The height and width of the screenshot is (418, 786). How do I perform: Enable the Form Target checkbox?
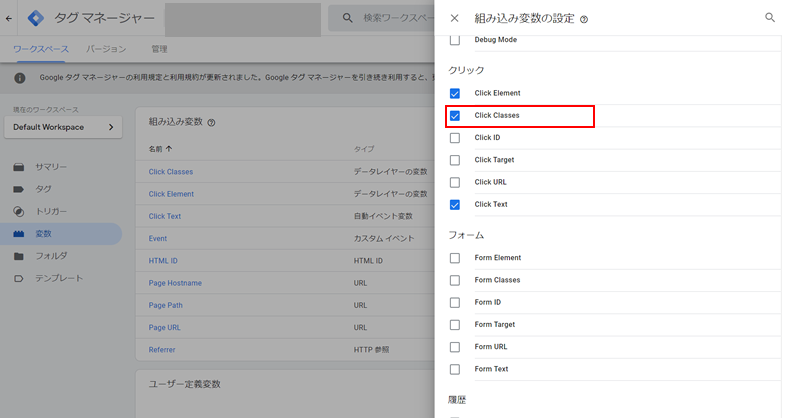tap(455, 325)
